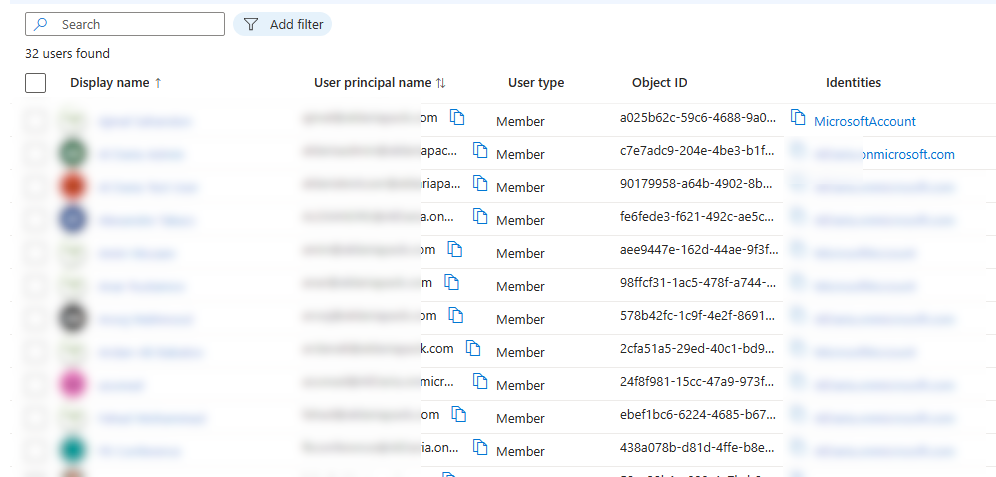
Task: Sort by Display name column header
Action: point(116,83)
